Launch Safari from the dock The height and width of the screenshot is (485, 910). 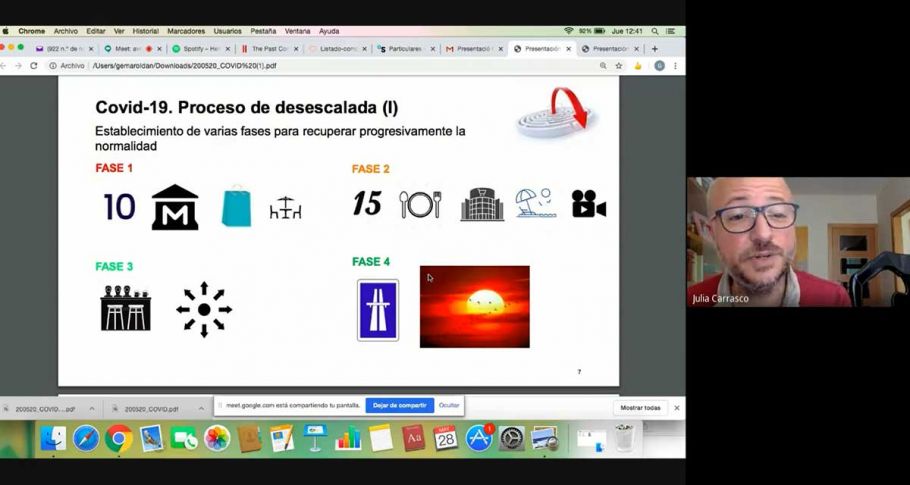coord(86,438)
